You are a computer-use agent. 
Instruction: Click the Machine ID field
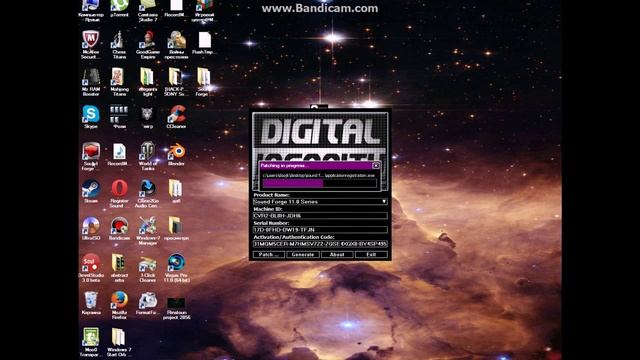[320, 216]
